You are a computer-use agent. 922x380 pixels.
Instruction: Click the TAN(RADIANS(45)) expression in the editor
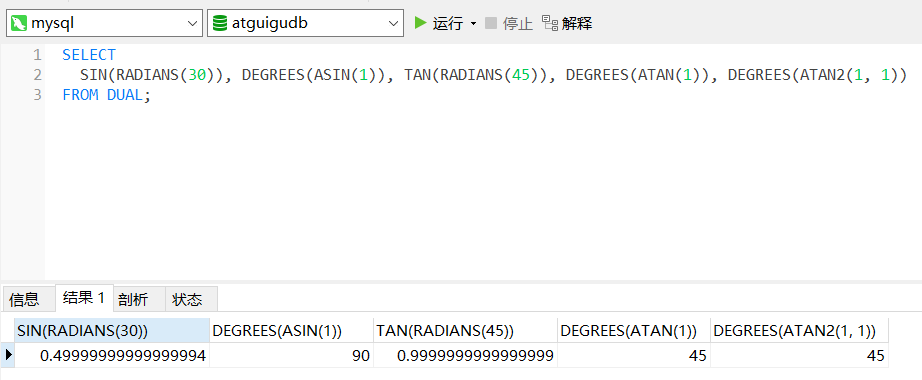476,75
